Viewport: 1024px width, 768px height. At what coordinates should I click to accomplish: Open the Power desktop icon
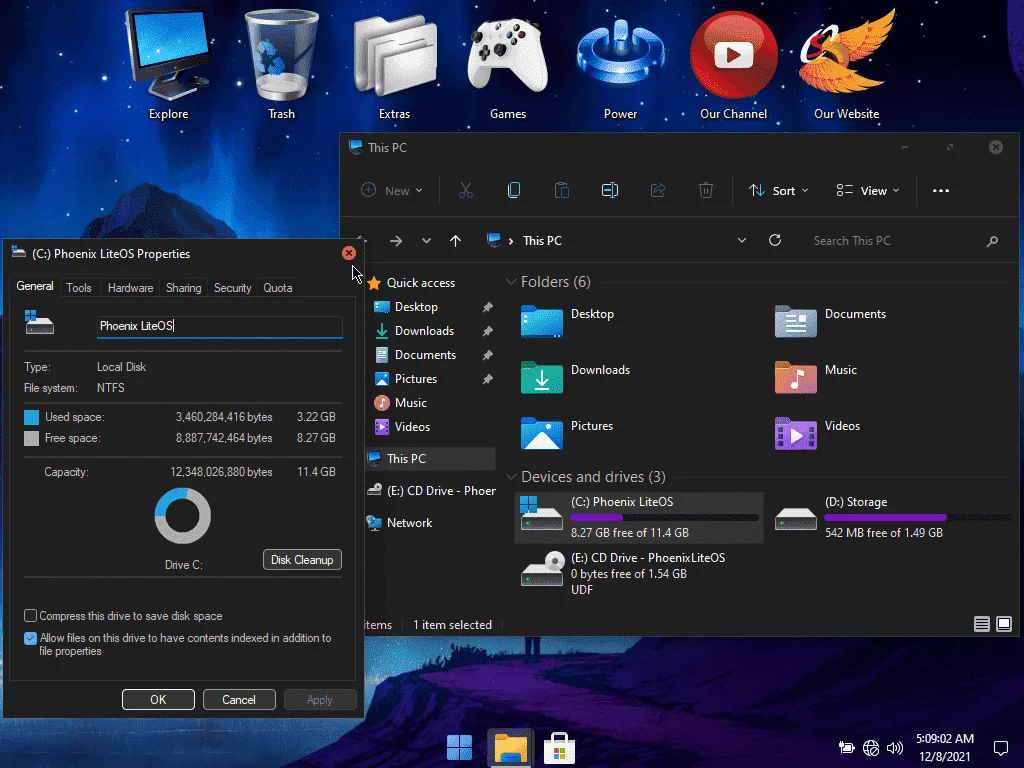point(620,65)
